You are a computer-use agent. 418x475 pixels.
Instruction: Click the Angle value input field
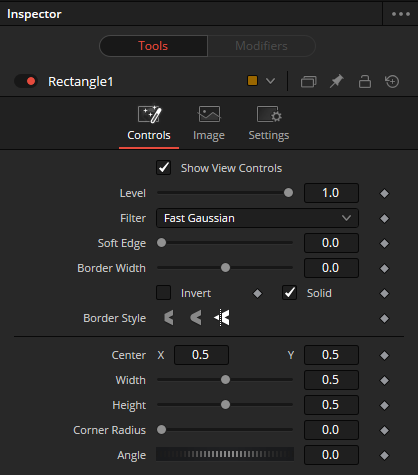[331, 455]
